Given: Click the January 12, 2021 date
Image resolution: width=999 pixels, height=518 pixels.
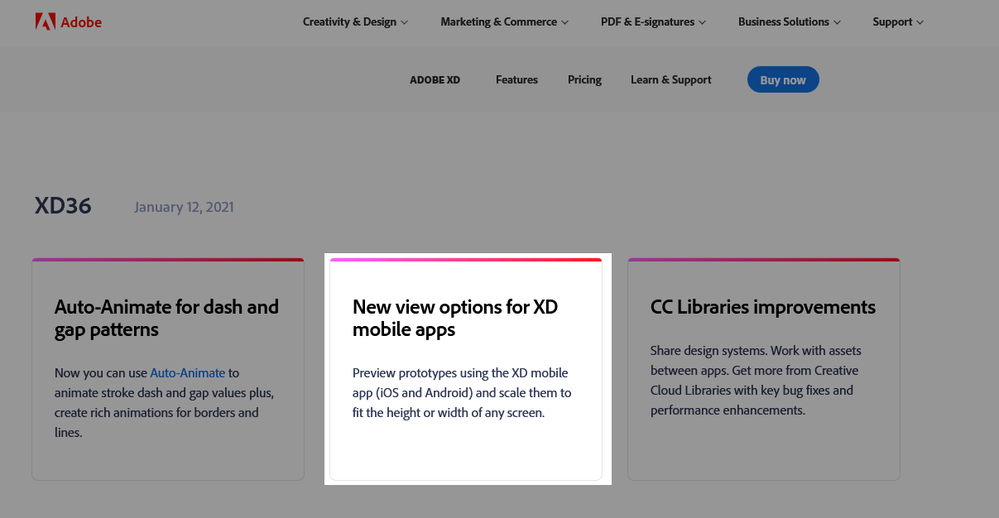Looking at the screenshot, I should (183, 207).
